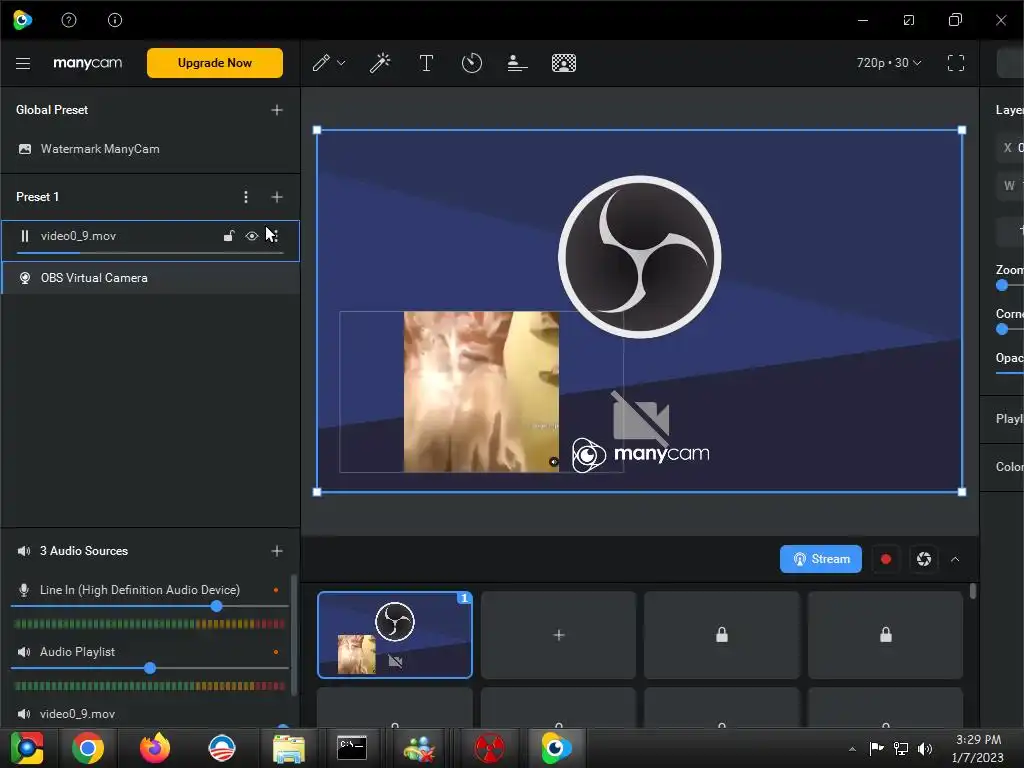This screenshot has height=768, width=1024.
Task: Open Firefox from the taskbar
Action: (155, 748)
